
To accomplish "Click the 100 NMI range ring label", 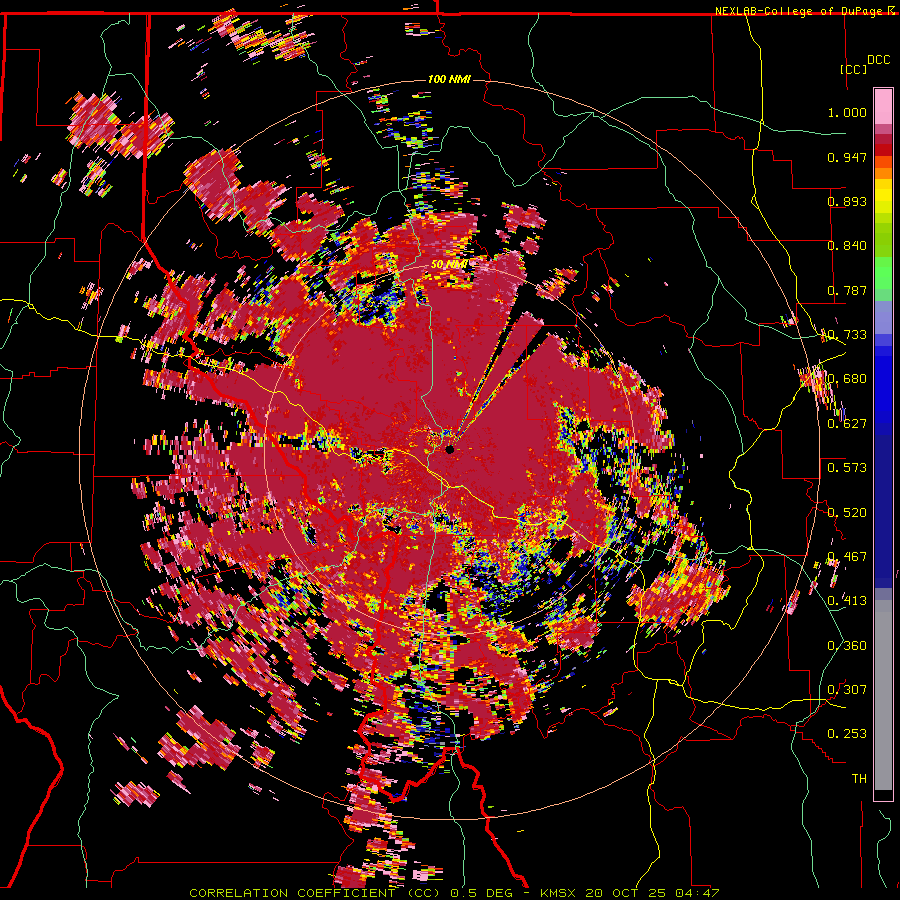I will tap(449, 79).
